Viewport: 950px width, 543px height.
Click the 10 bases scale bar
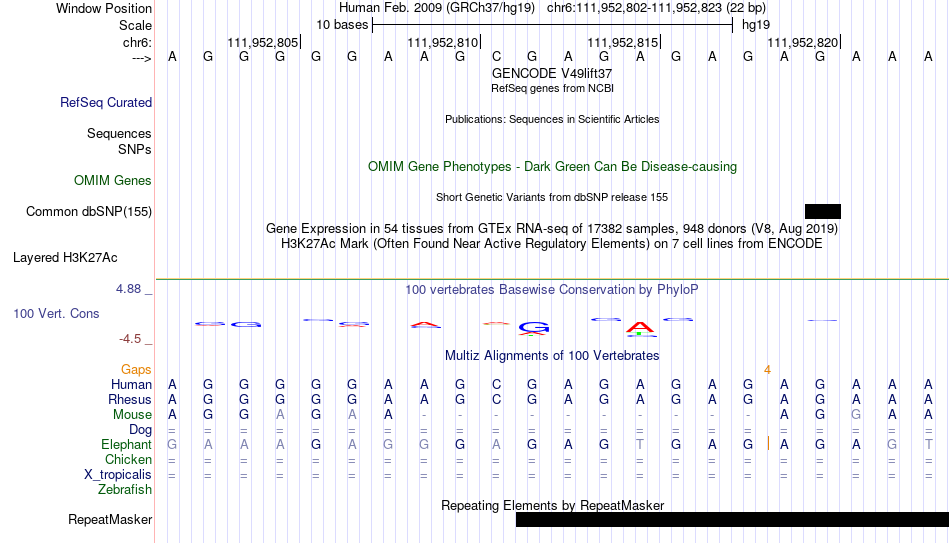(553, 25)
